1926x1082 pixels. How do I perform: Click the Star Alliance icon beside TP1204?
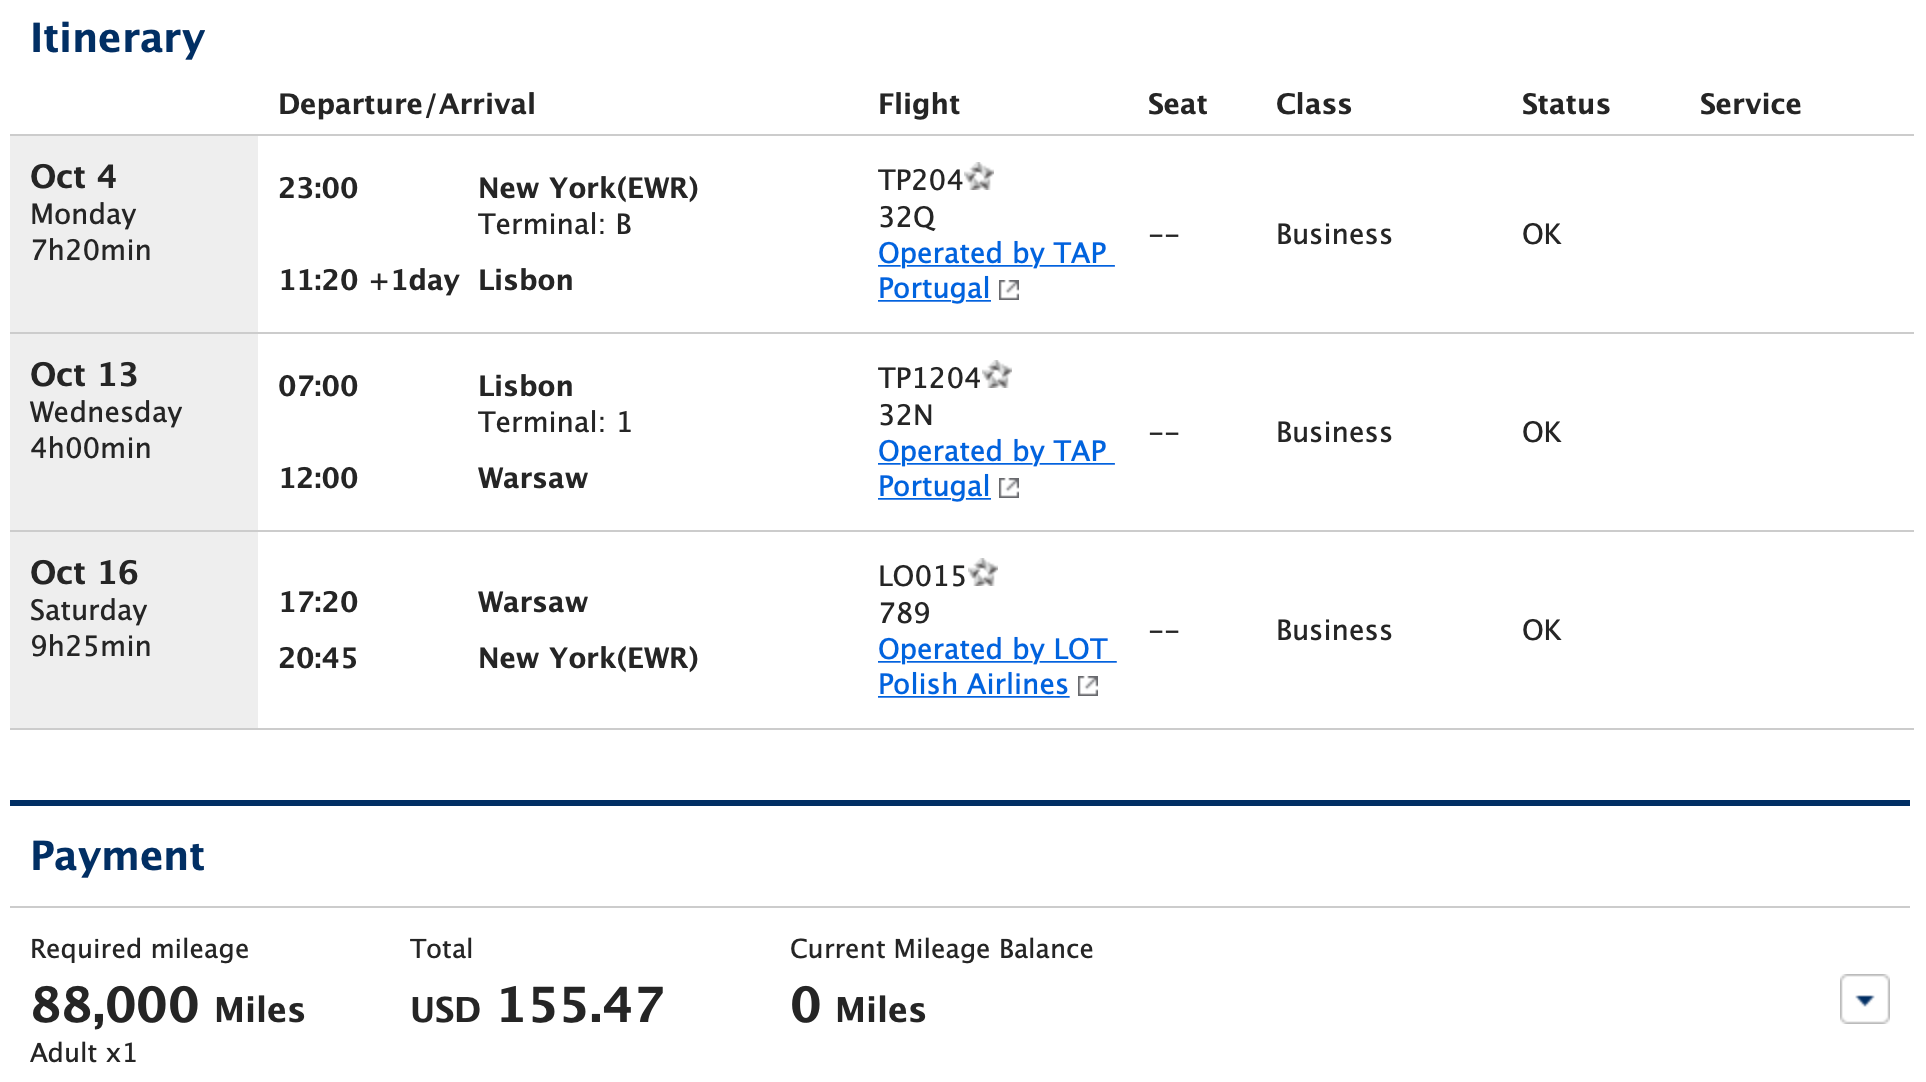pos(997,375)
